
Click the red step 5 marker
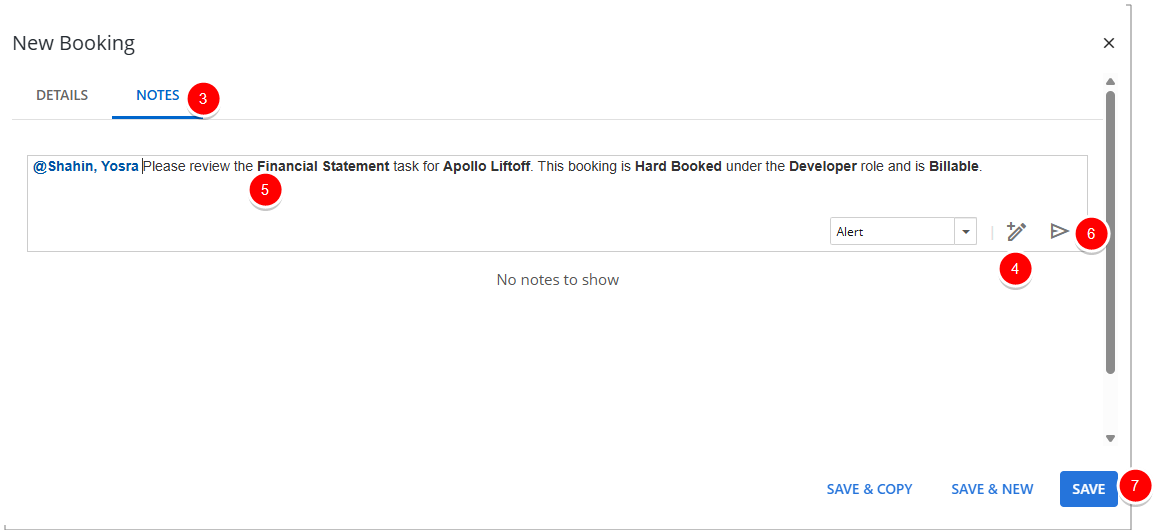pyautogui.click(x=265, y=190)
